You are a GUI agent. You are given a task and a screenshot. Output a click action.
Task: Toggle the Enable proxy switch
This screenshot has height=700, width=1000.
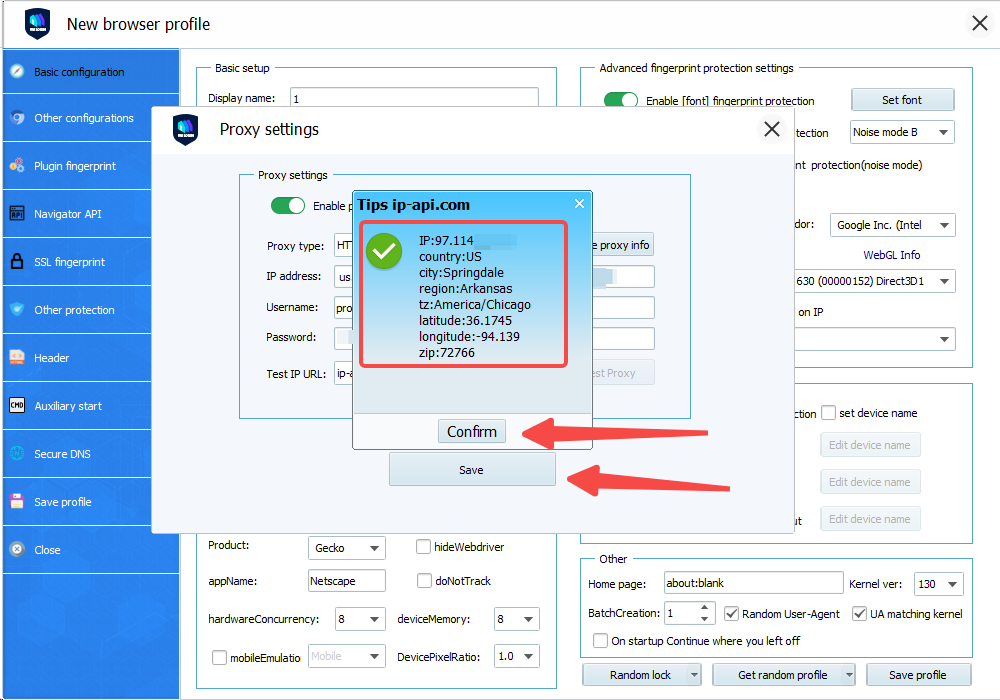[288, 206]
